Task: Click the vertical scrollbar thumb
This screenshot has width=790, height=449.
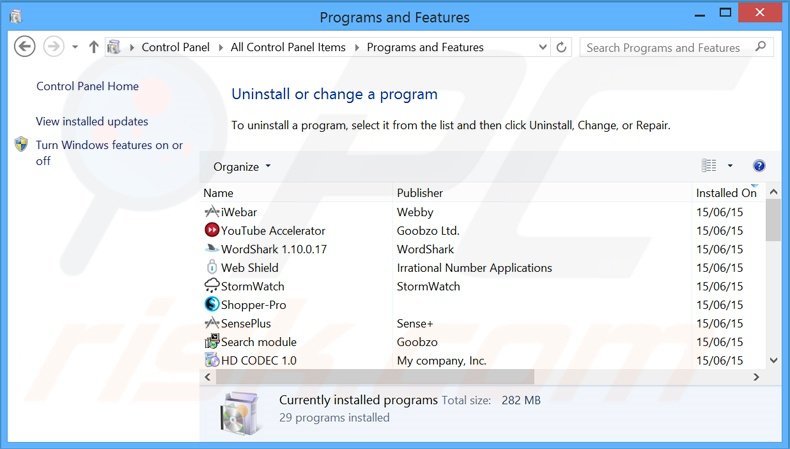Action: click(x=773, y=220)
